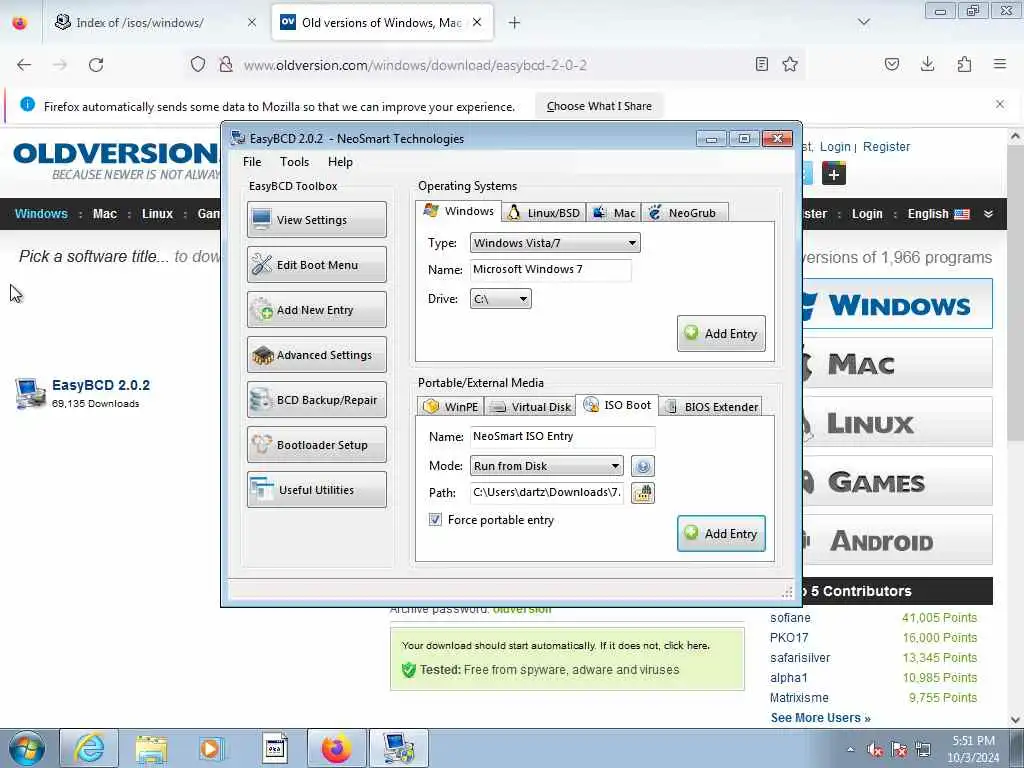Edit the NeoSmart ISO Entry name field
1024x768 pixels.
pyautogui.click(x=562, y=436)
